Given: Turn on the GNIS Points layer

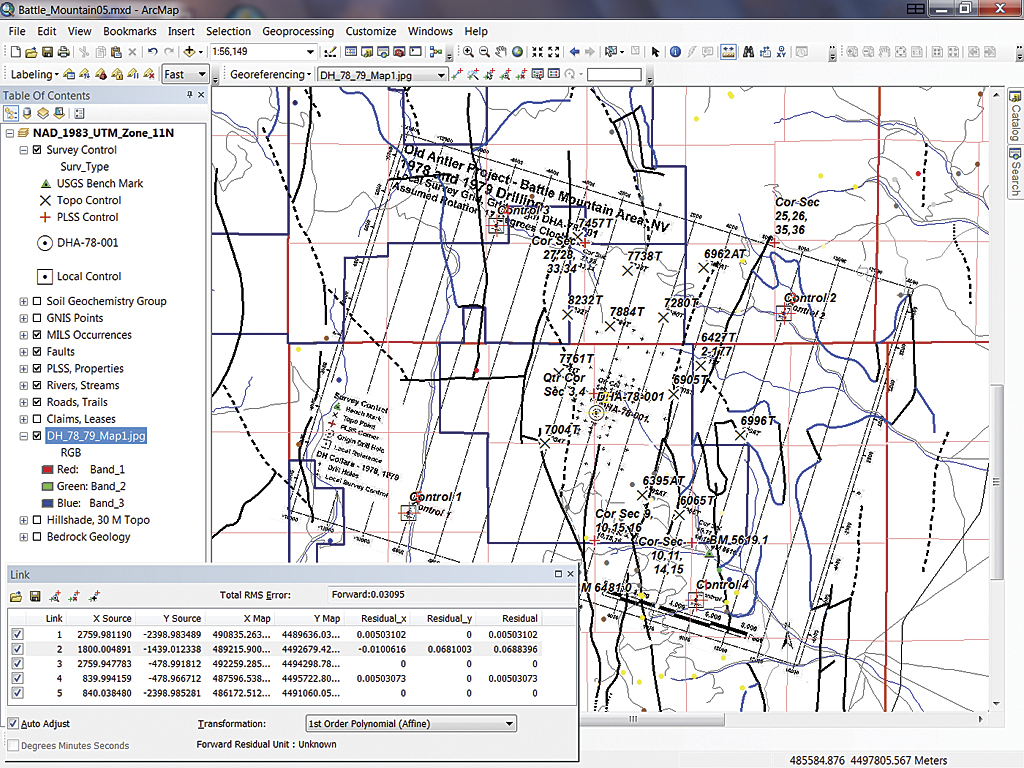Looking at the screenshot, I should tap(37, 318).
